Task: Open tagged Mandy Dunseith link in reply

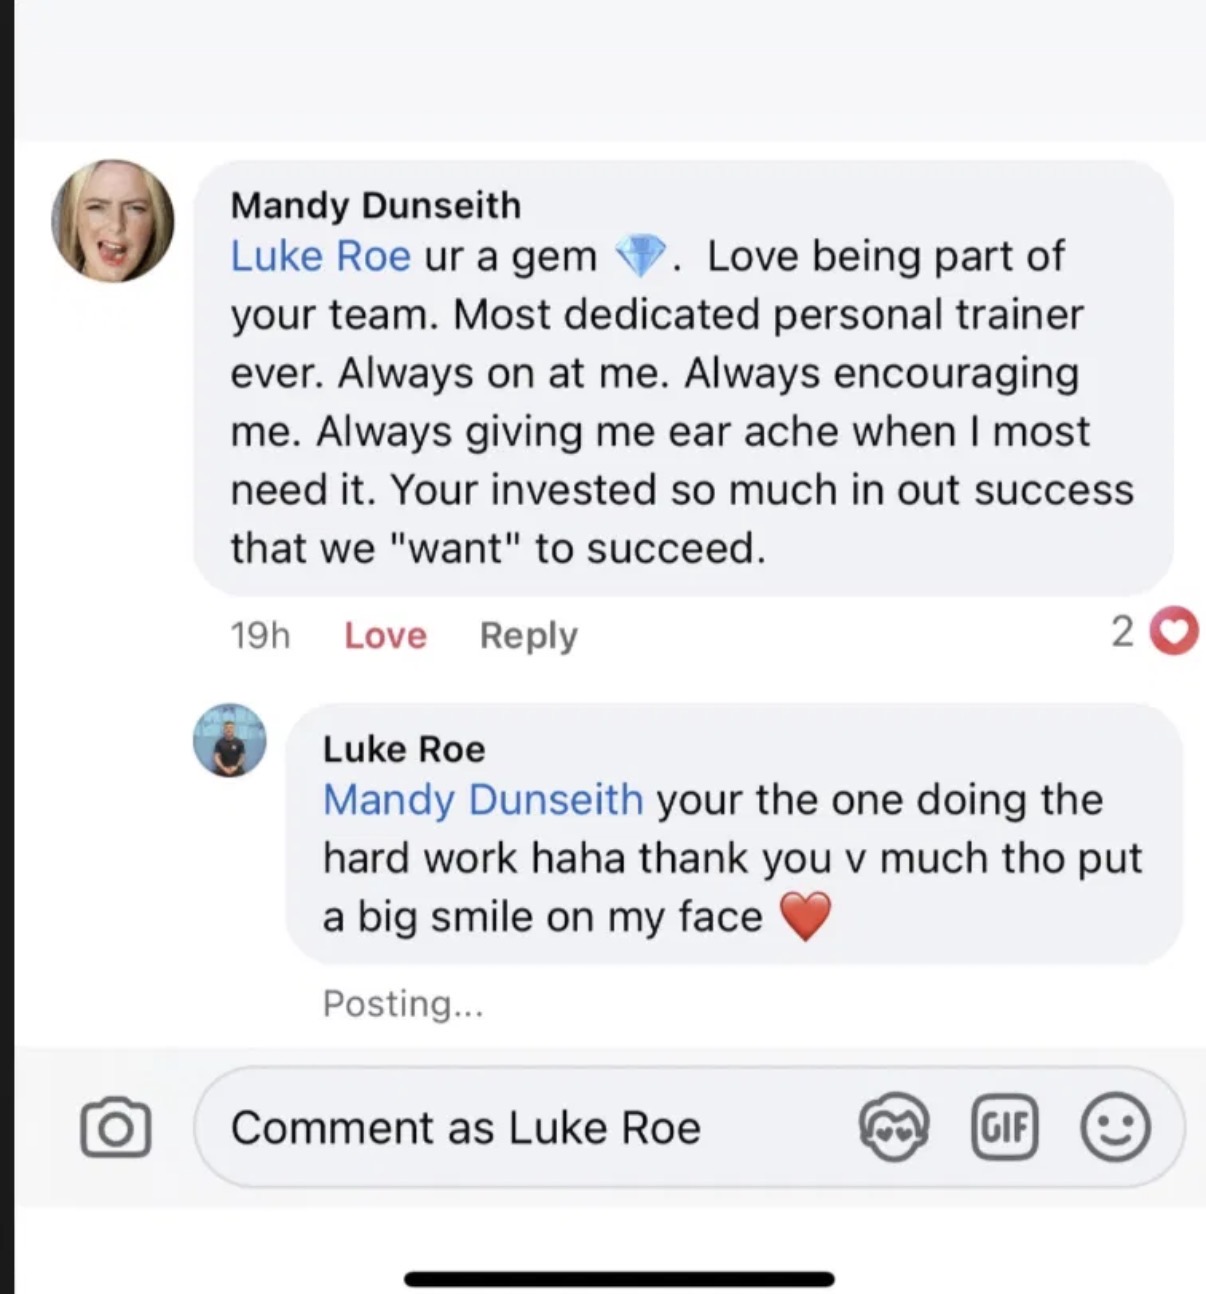Action: (x=483, y=799)
